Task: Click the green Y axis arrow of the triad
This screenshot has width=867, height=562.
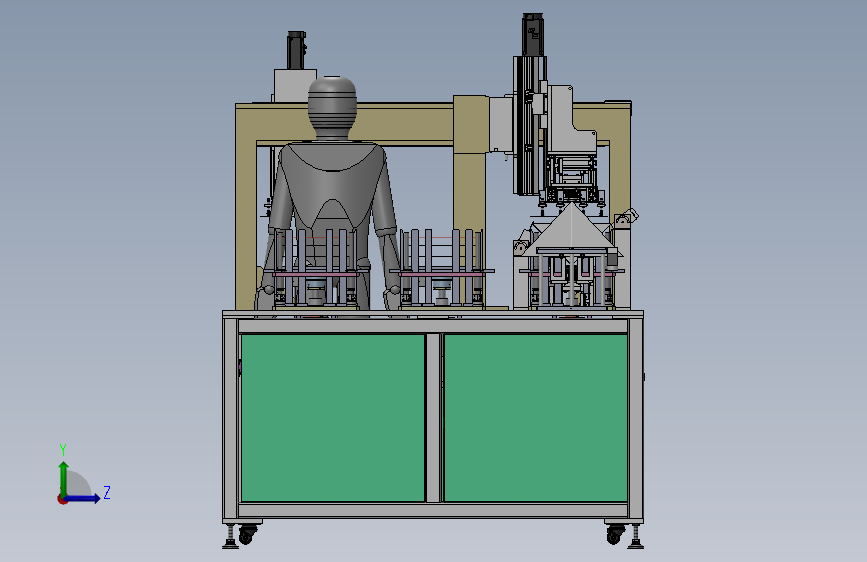Action: coord(64,479)
